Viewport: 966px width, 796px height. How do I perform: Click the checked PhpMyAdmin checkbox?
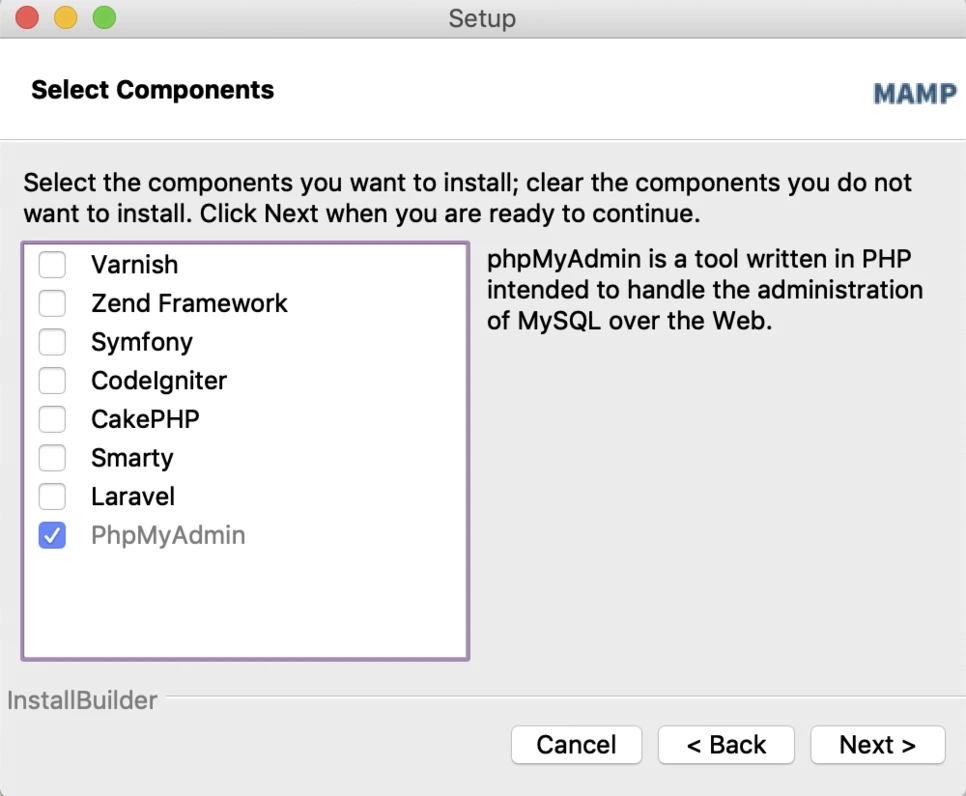click(52, 535)
